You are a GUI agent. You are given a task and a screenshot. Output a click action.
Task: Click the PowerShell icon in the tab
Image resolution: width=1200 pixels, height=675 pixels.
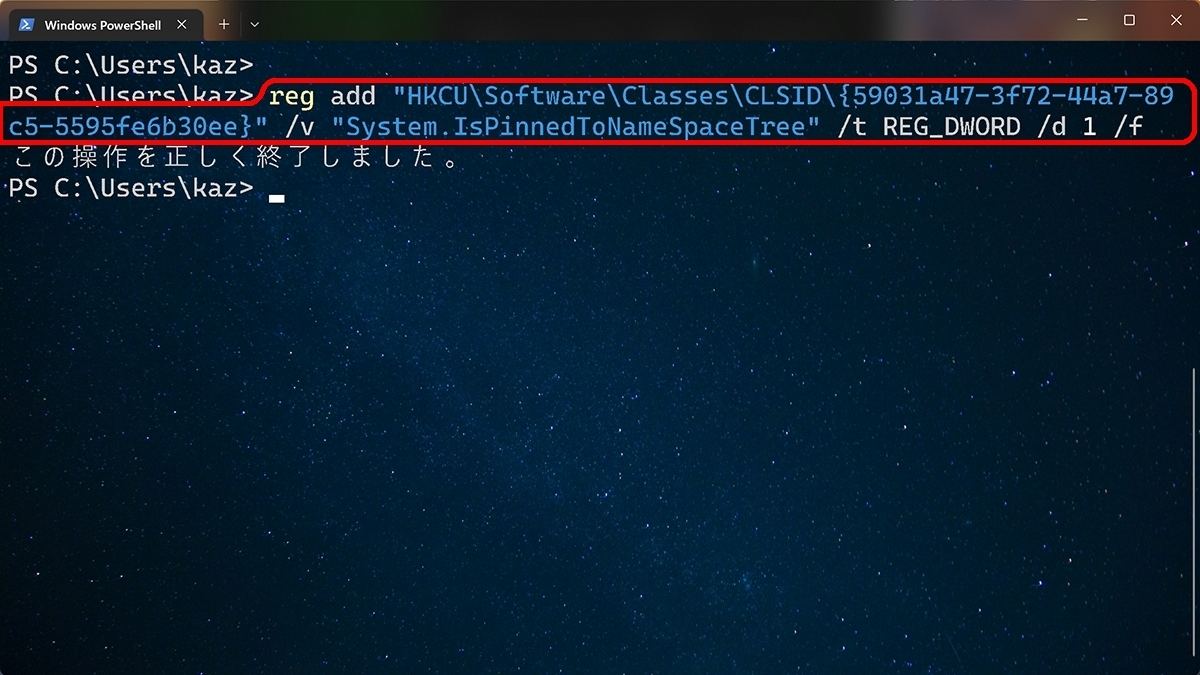pos(27,25)
